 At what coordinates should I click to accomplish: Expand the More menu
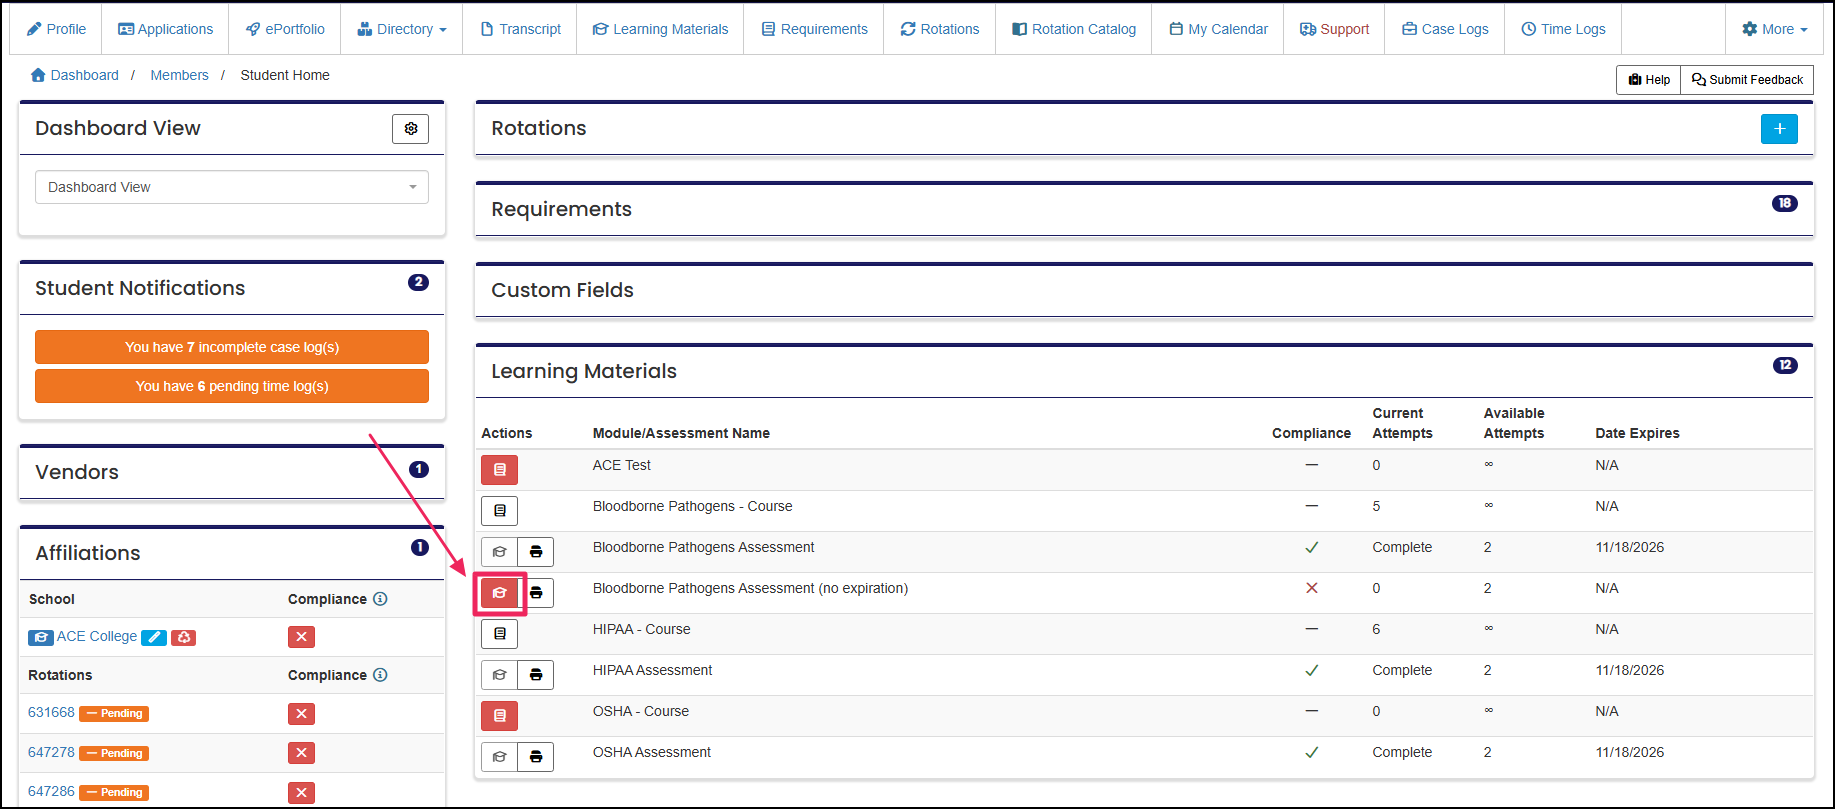point(1774,29)
